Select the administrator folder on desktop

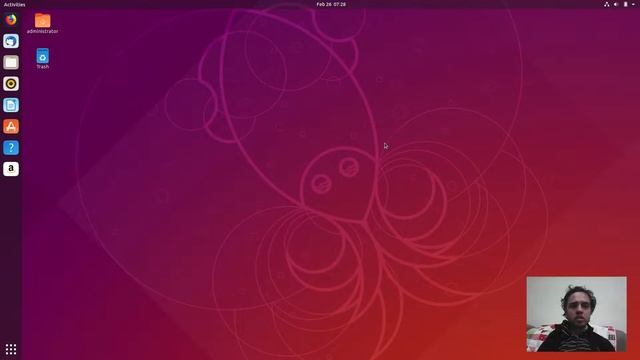[42, 23]
